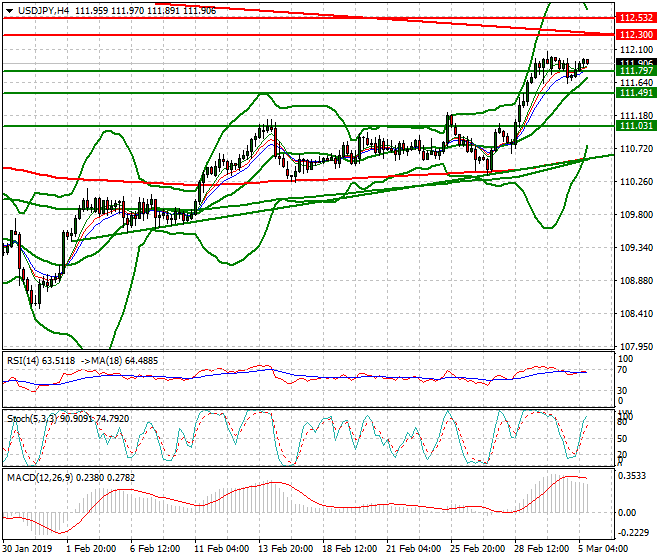This screenshot has width=660, height=560.
Task: Click the 109.340 price axis value
Action: click(636, 248)
